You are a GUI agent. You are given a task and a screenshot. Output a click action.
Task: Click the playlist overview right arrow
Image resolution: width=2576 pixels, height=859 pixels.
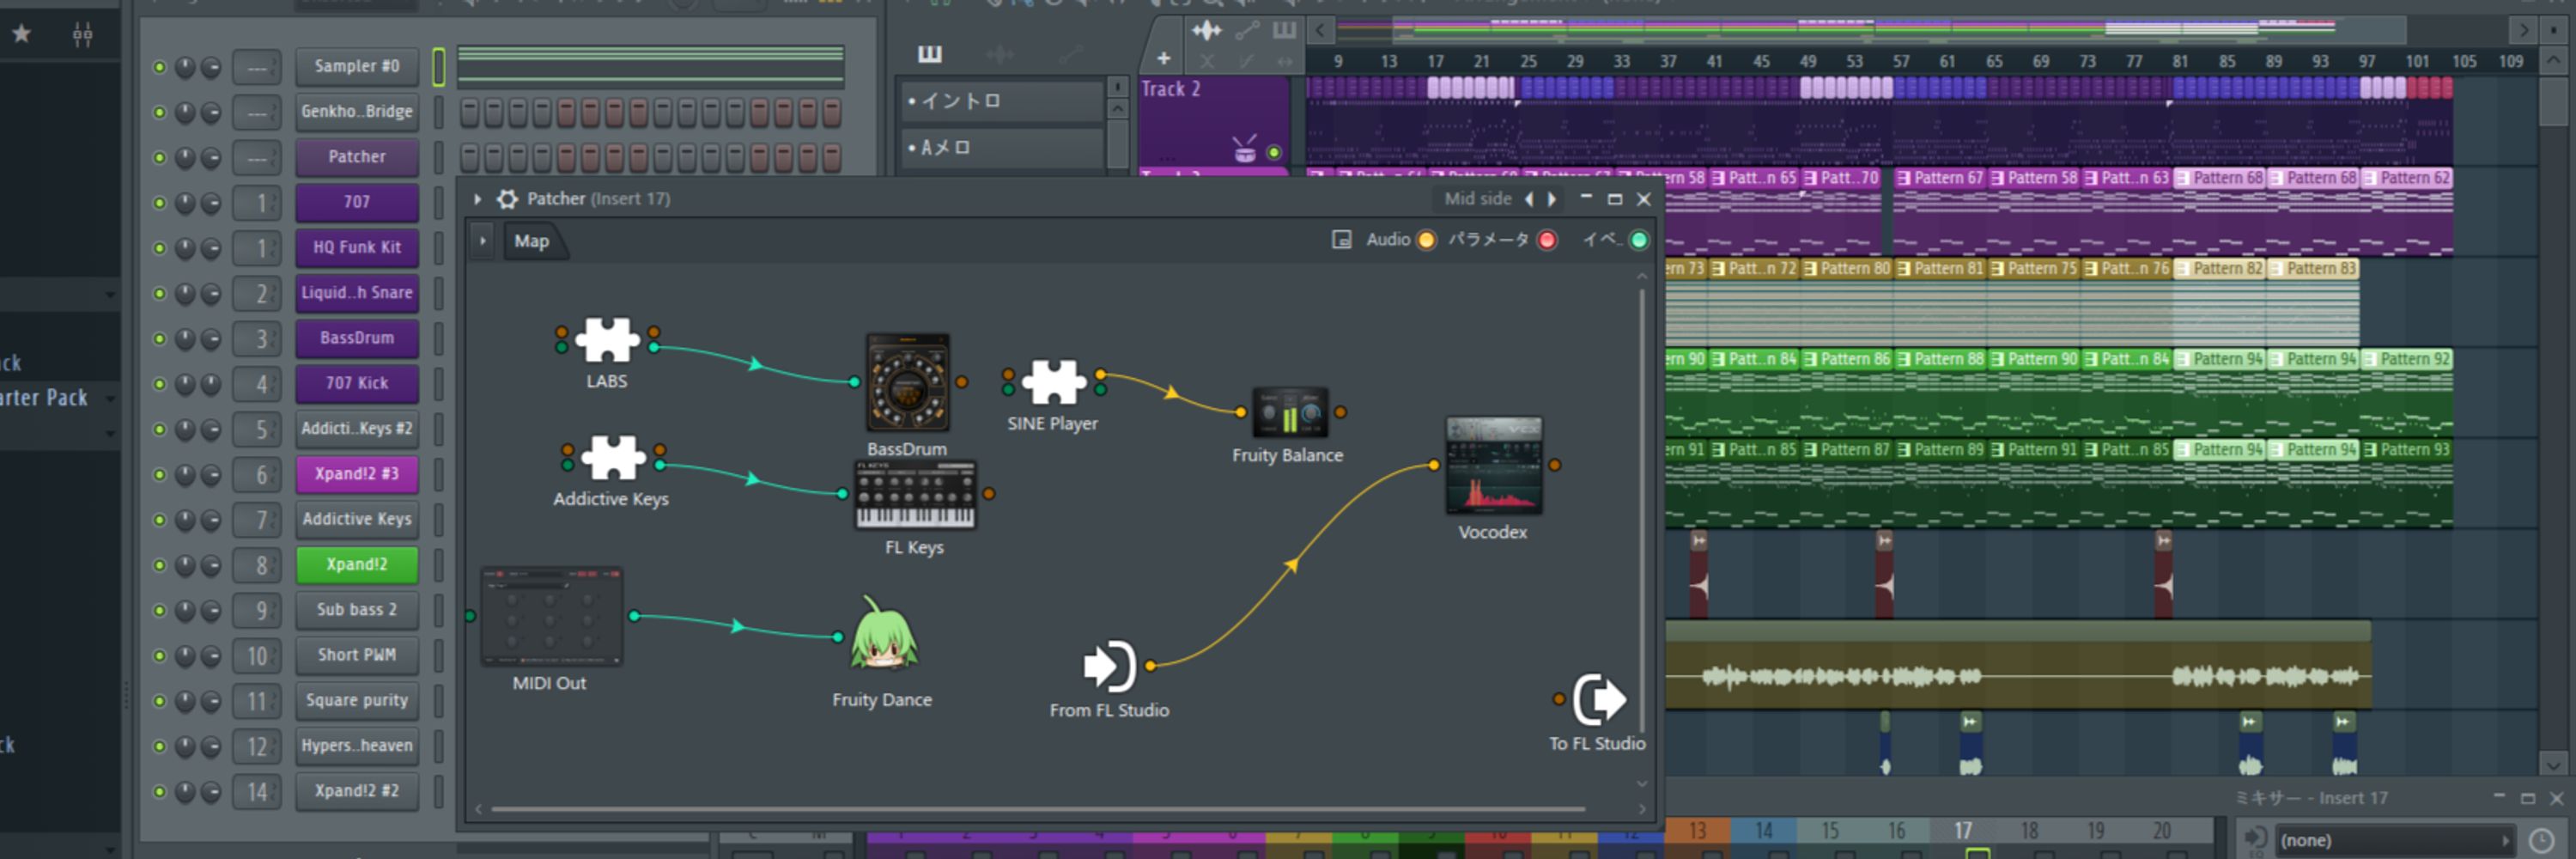pos(2523,31)
